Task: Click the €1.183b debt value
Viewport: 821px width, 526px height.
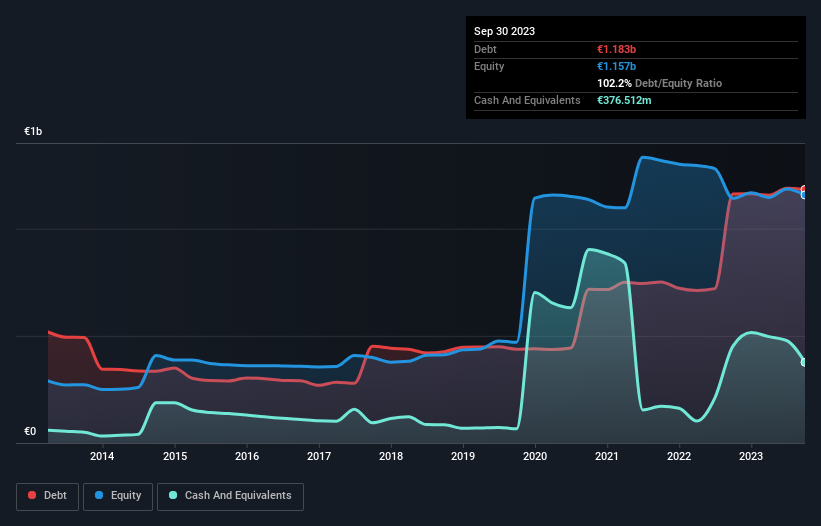Action: pyautogui.click(x=616, y=49)
